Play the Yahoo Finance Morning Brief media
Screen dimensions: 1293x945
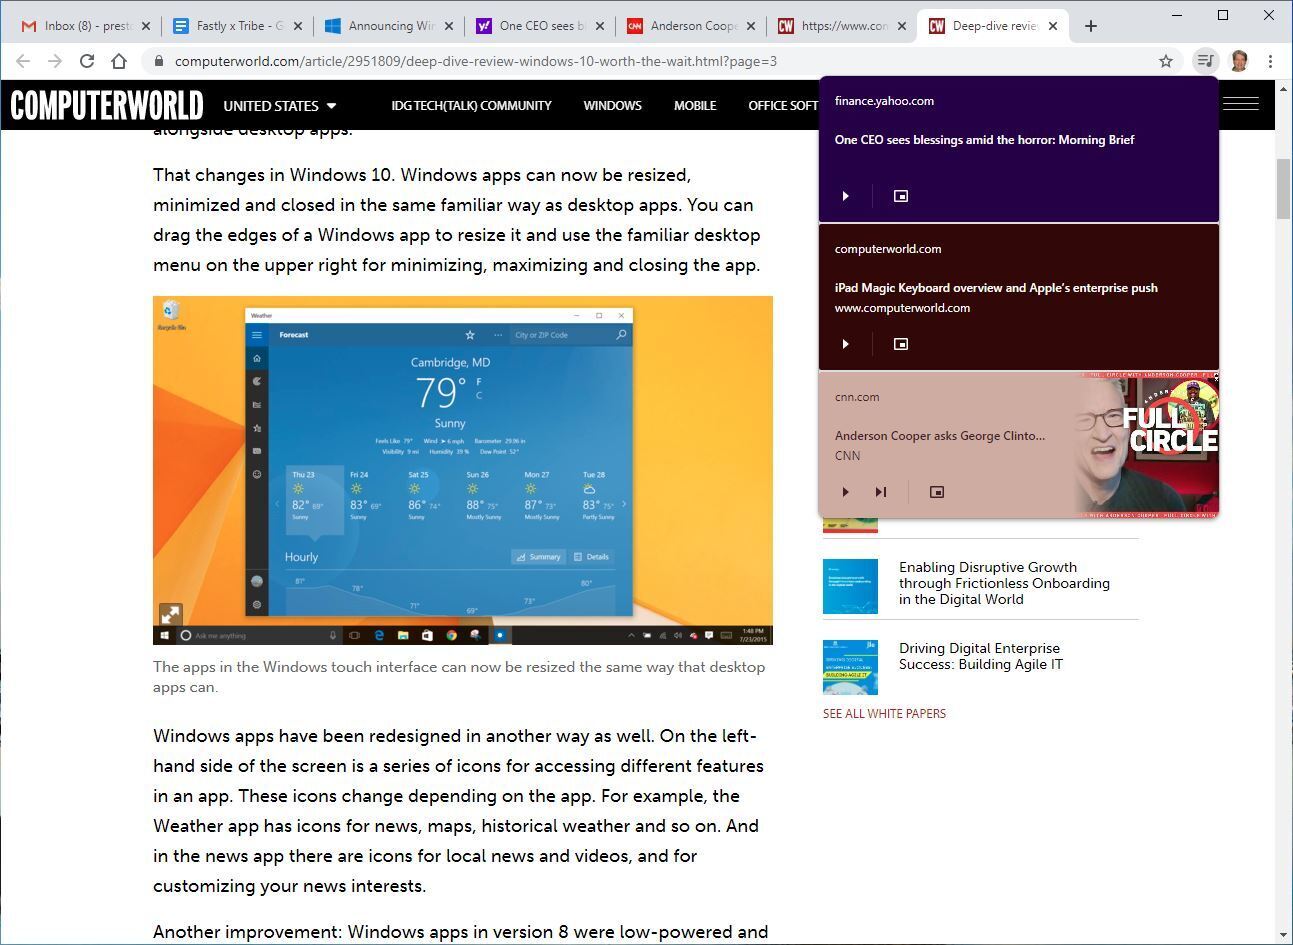click(845, 196)
